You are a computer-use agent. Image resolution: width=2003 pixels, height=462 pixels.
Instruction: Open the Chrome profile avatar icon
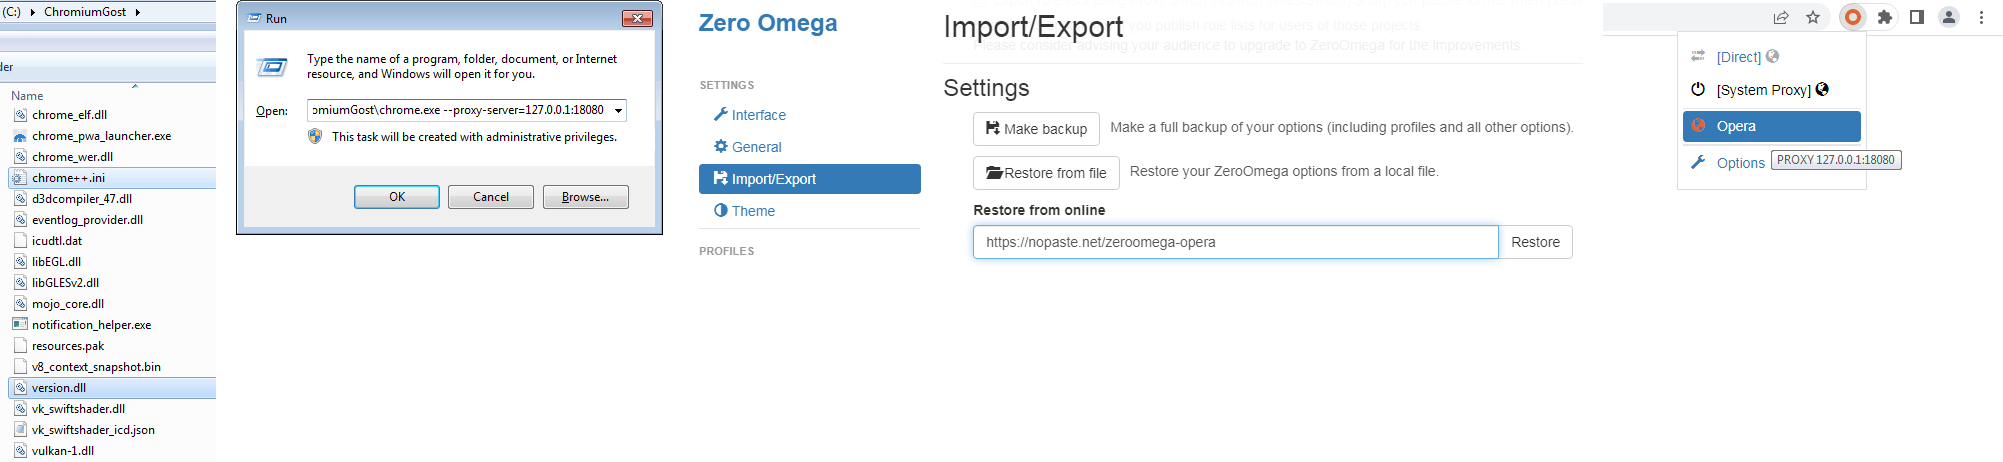click(1949, 17)
